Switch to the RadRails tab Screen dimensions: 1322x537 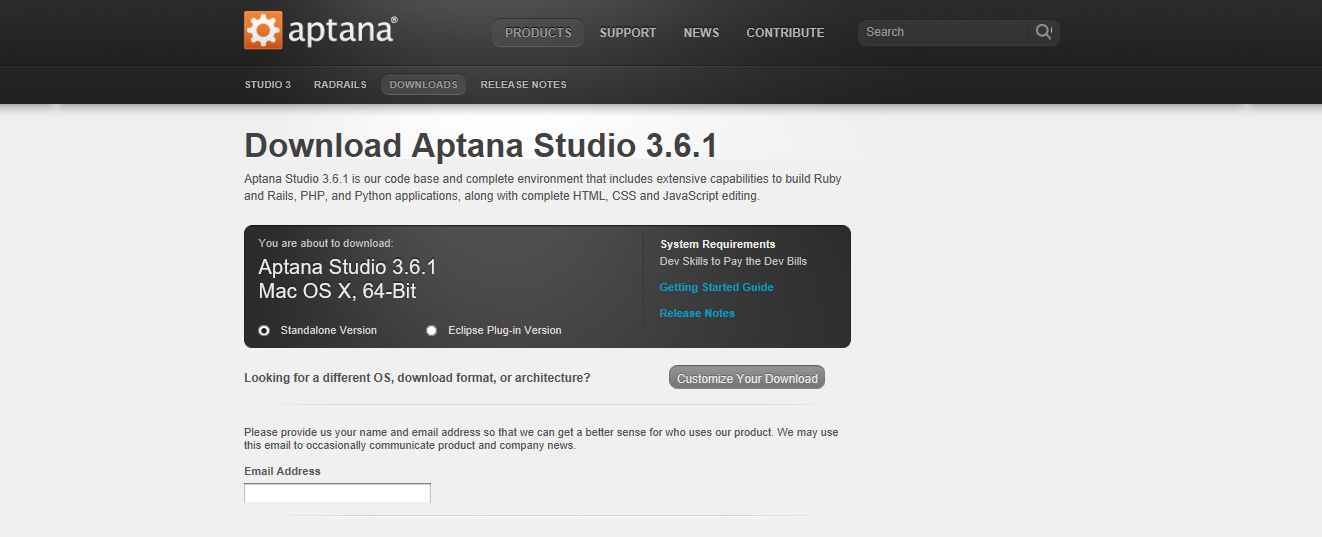tap(340, 85)
